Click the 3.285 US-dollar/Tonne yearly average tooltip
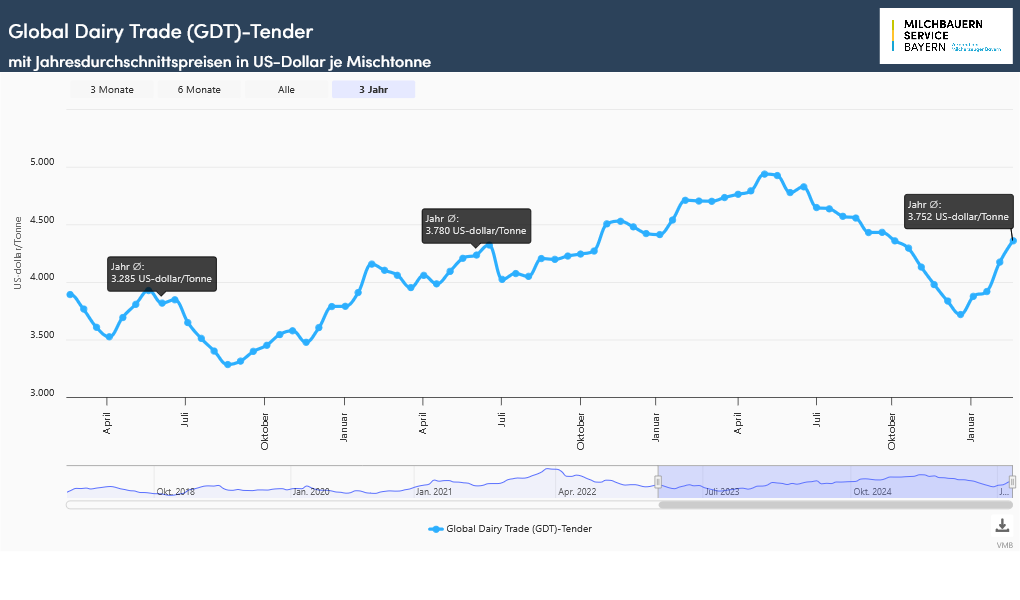This screenshot has height=600, width=1020. [161, 273]
